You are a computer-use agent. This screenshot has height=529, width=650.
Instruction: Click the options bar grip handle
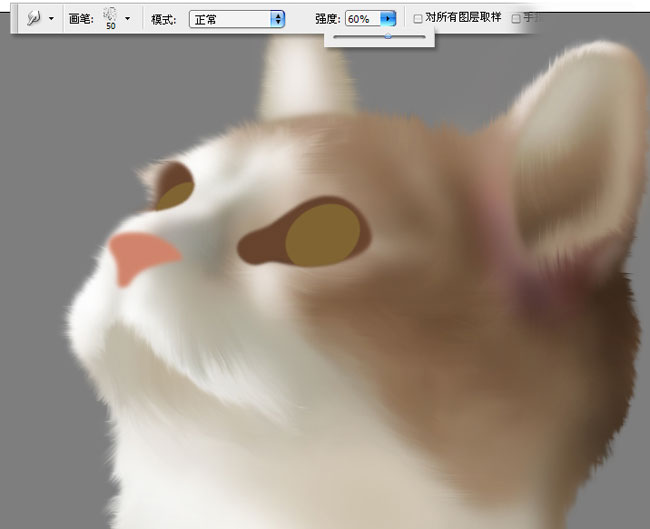pos(15,18)
